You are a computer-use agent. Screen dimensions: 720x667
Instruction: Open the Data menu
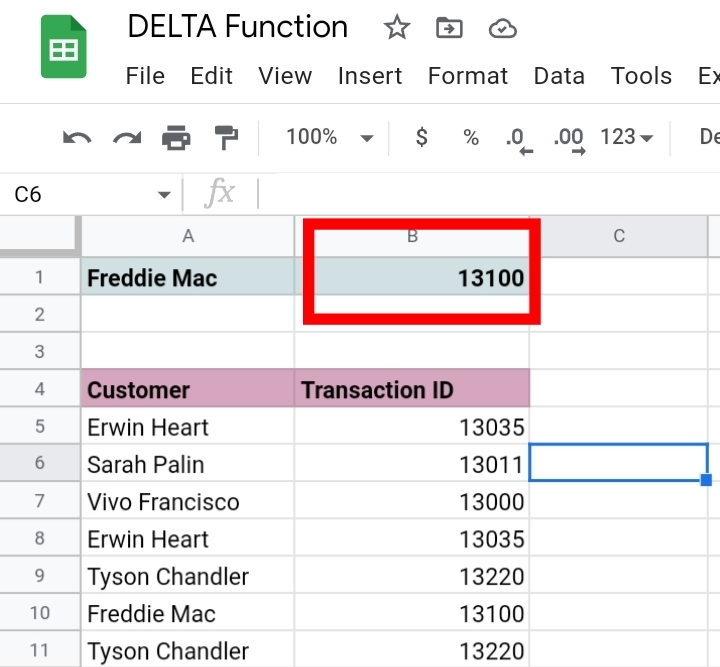[559, 76]
